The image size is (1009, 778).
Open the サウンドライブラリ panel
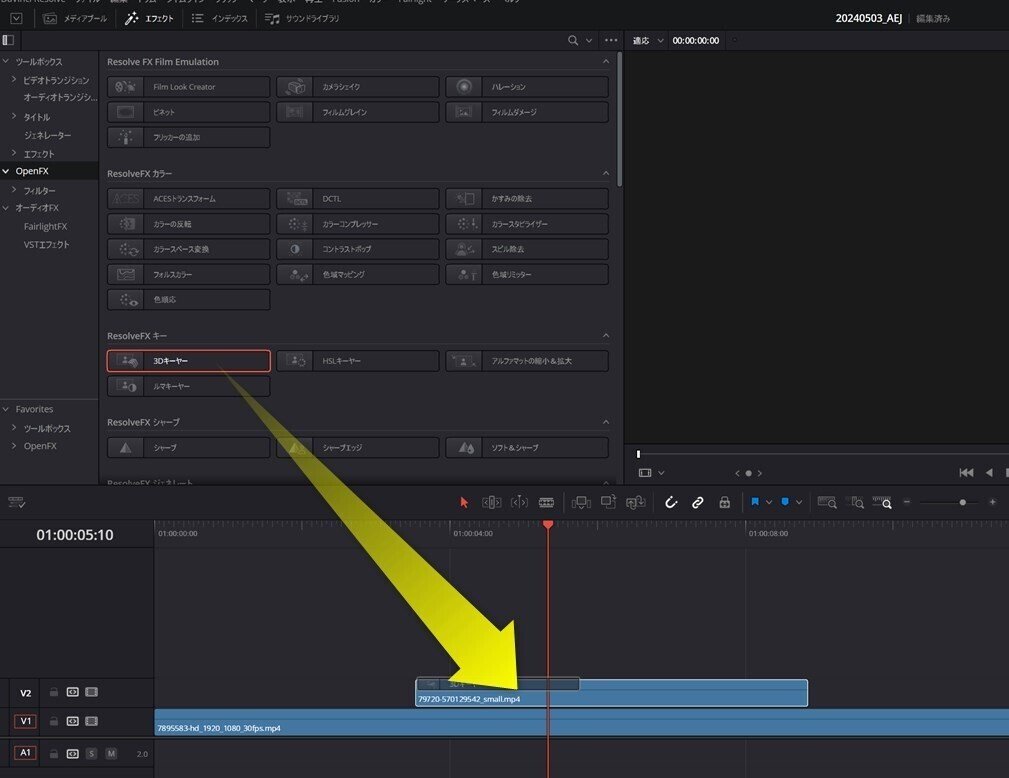pyautogui.click(x=302, y=19)
